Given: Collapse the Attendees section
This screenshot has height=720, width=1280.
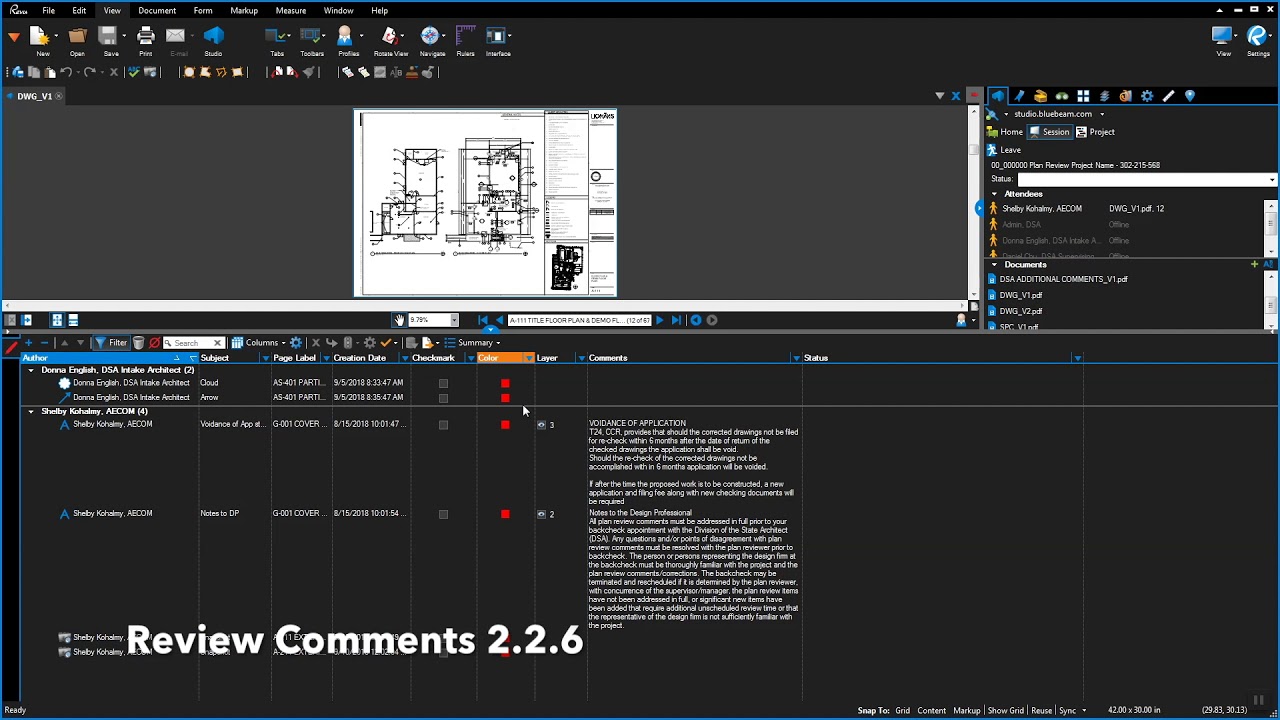Looking at the screenshot, I should (994, 194).
